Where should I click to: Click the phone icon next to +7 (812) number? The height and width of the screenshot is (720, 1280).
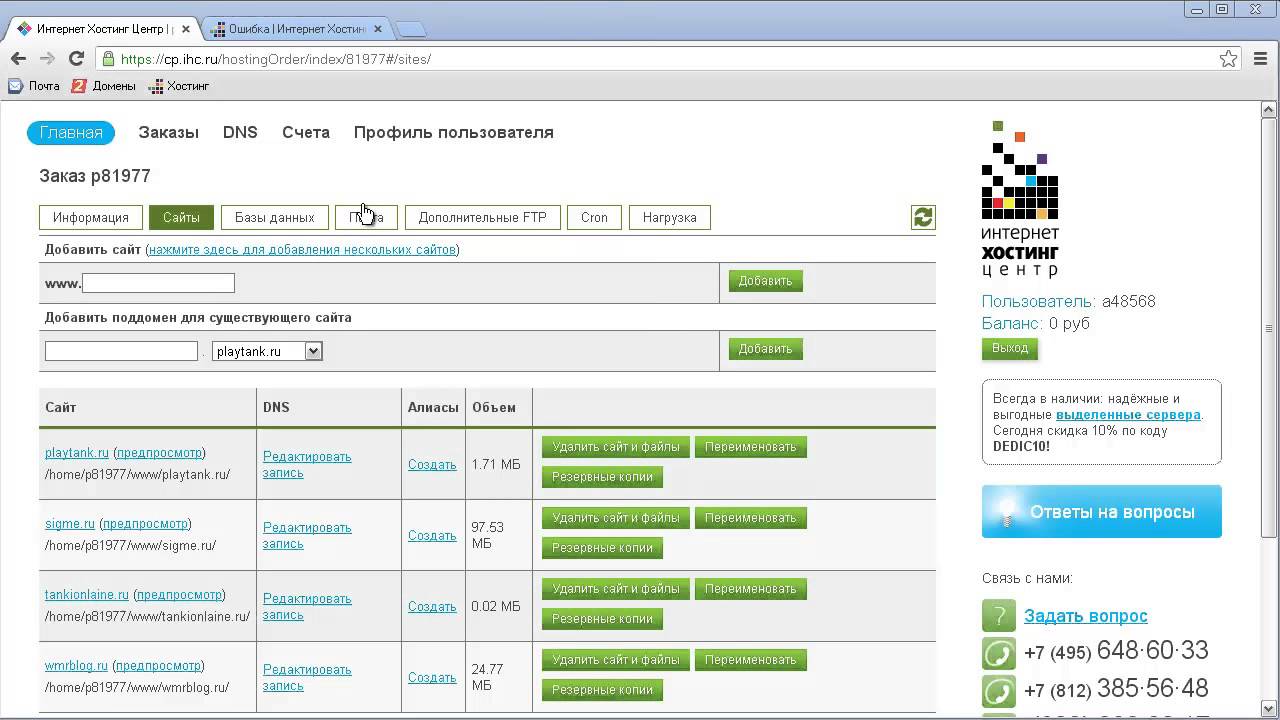pyautogui.click(x=999, y=691)
